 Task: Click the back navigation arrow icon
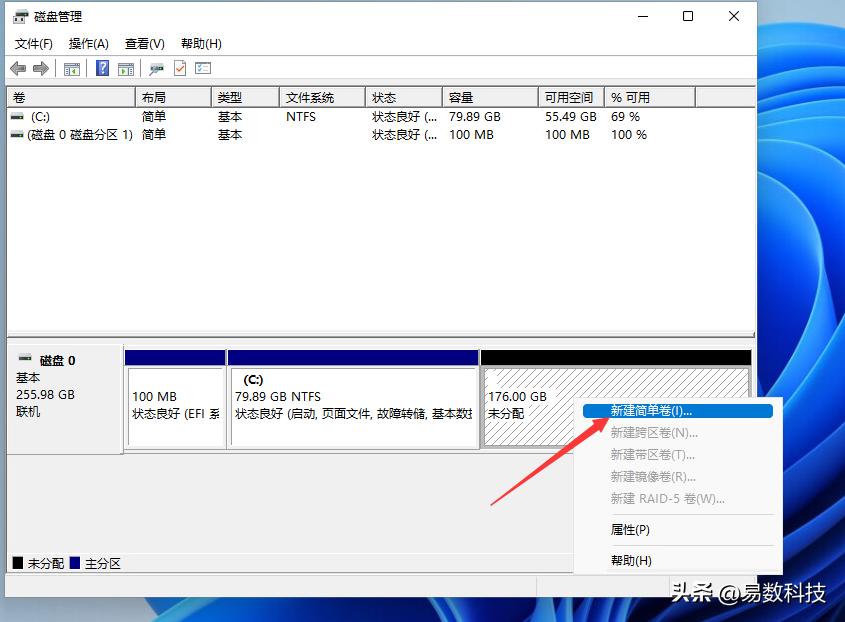click(17, 68)
